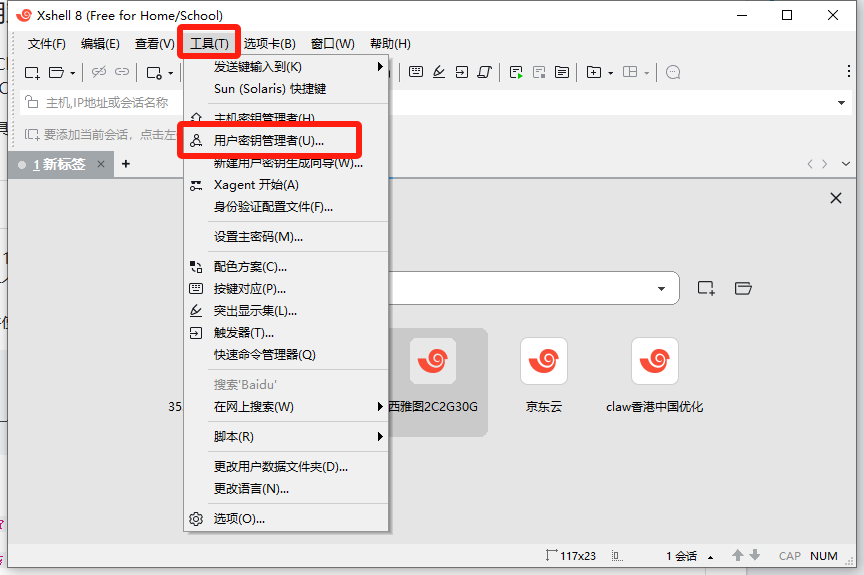The width and height of the screenshot is (864, 575).
Task: Open 触发器(T) from the menu
Action: (286, 333)
